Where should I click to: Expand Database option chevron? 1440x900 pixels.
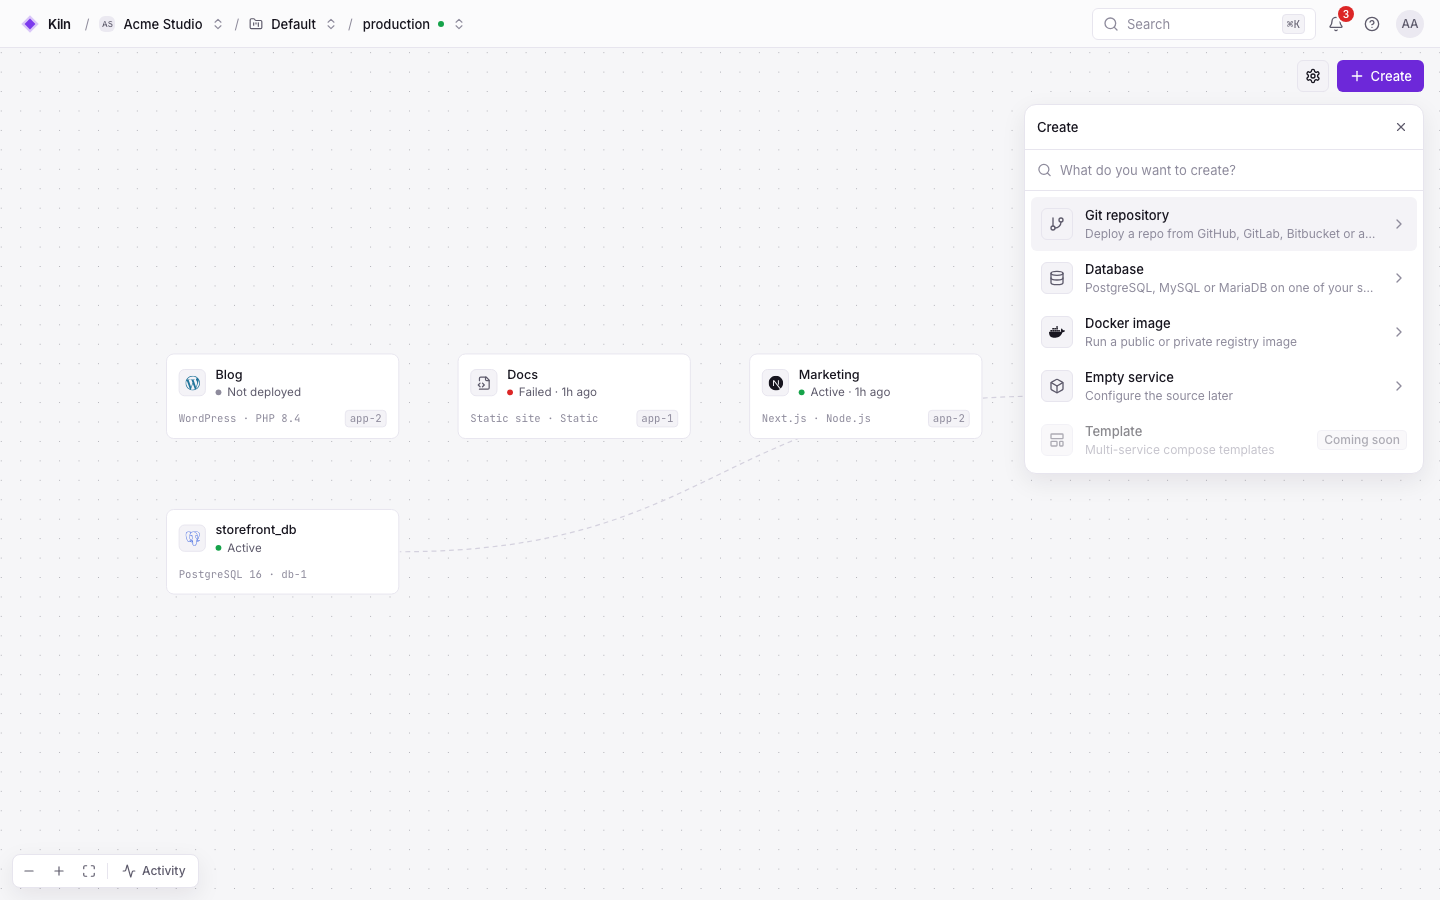(1399, 278)
